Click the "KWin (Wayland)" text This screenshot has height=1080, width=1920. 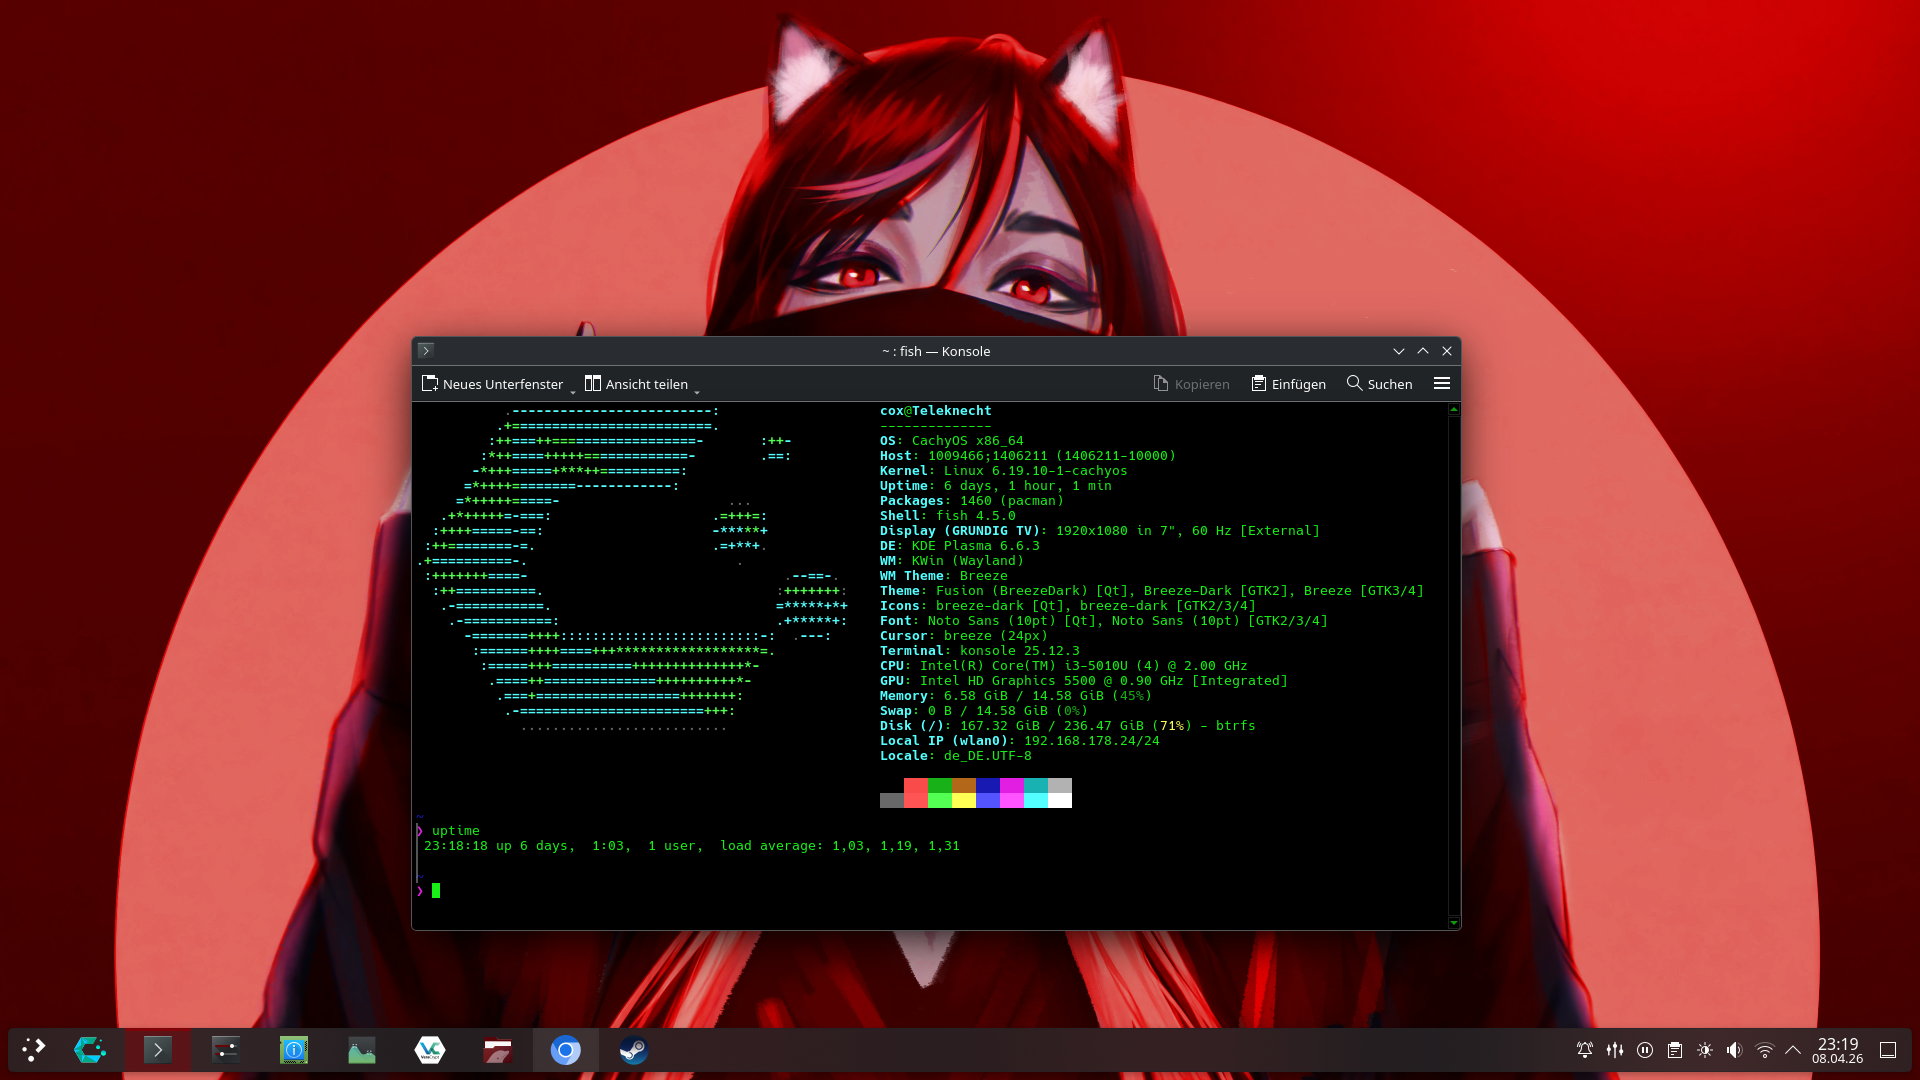pyautogui.click(x=968, y=561)
